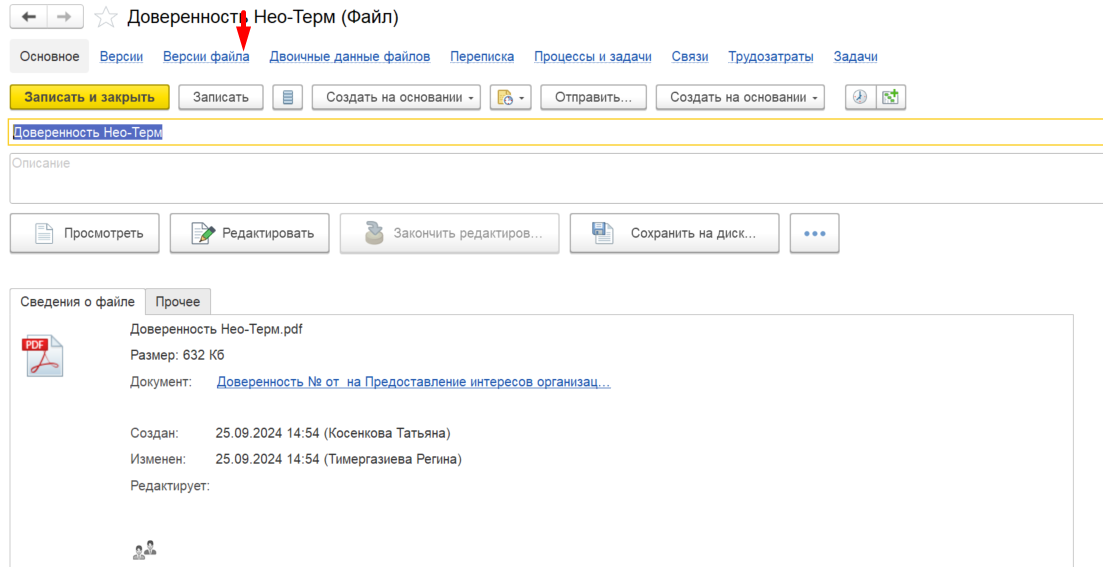Open the three-dots more actions button

(x=814, y=234)
